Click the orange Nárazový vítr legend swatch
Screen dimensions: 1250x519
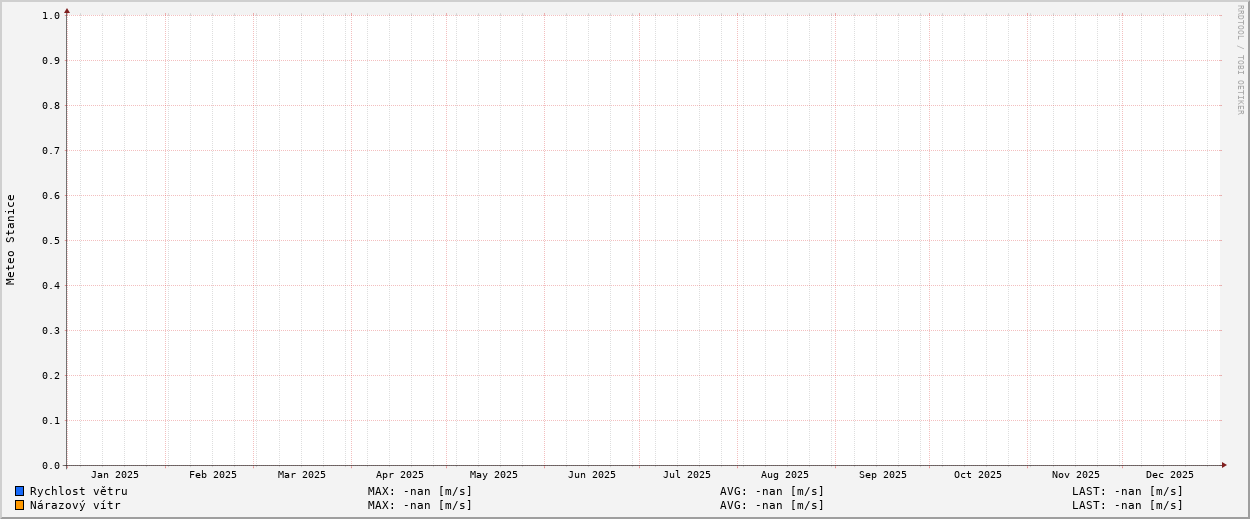[x=19, y=505]
